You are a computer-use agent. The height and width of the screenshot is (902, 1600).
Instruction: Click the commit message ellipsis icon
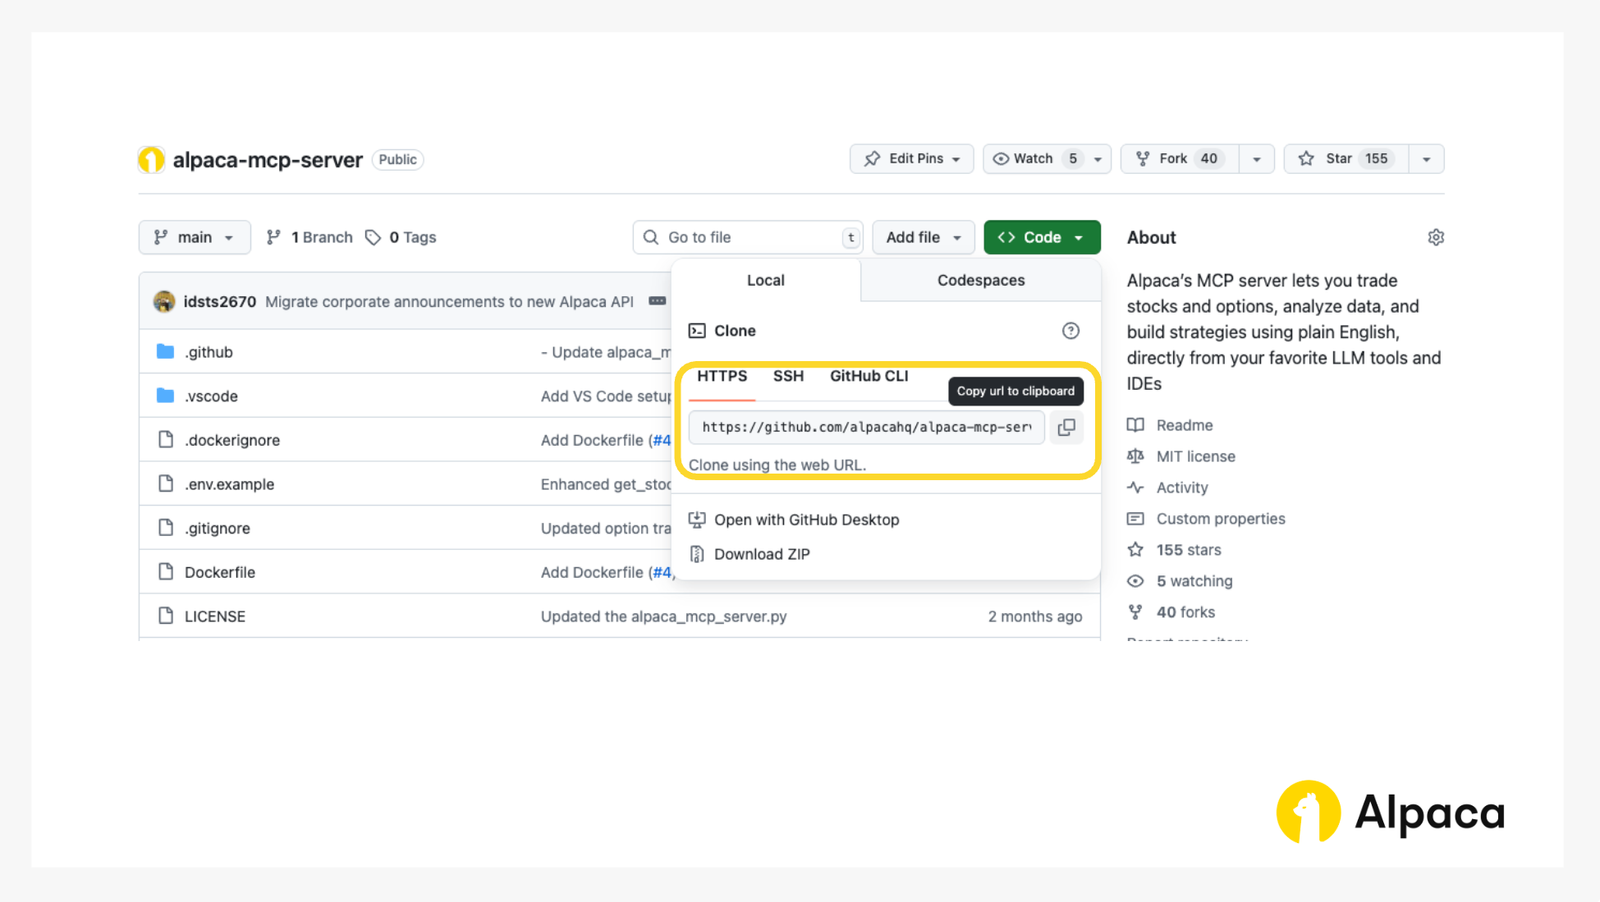coord(655,301)
